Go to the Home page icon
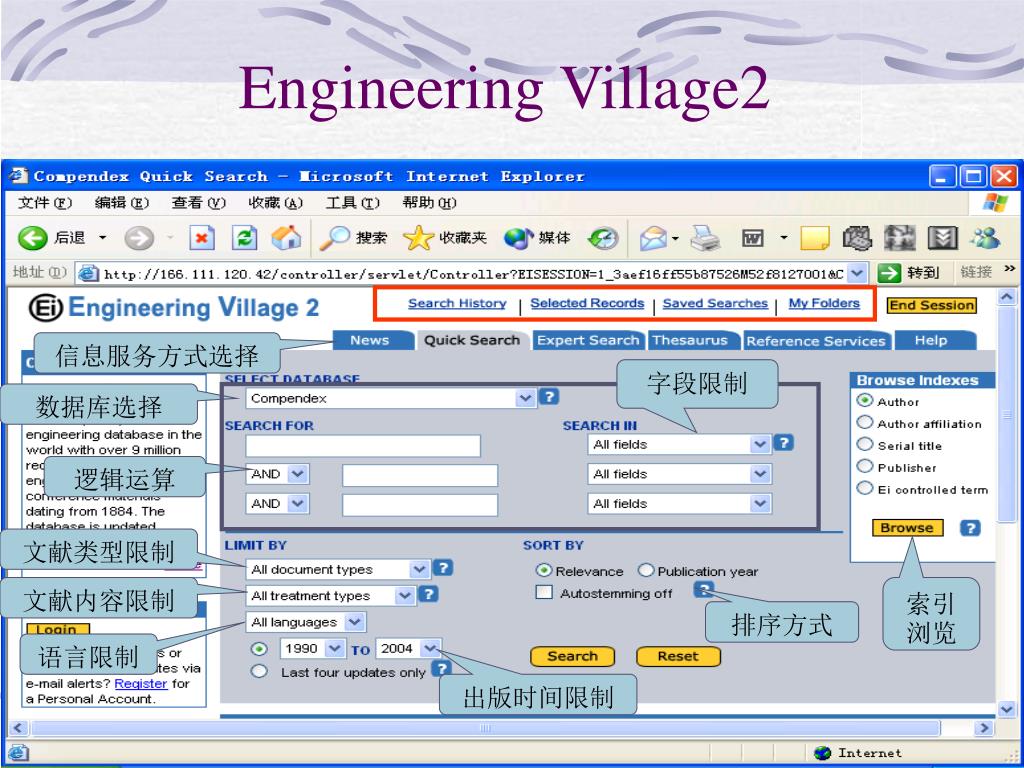Screen dimensions: 1024x768 pyautogui.click(x=286, y=238)
